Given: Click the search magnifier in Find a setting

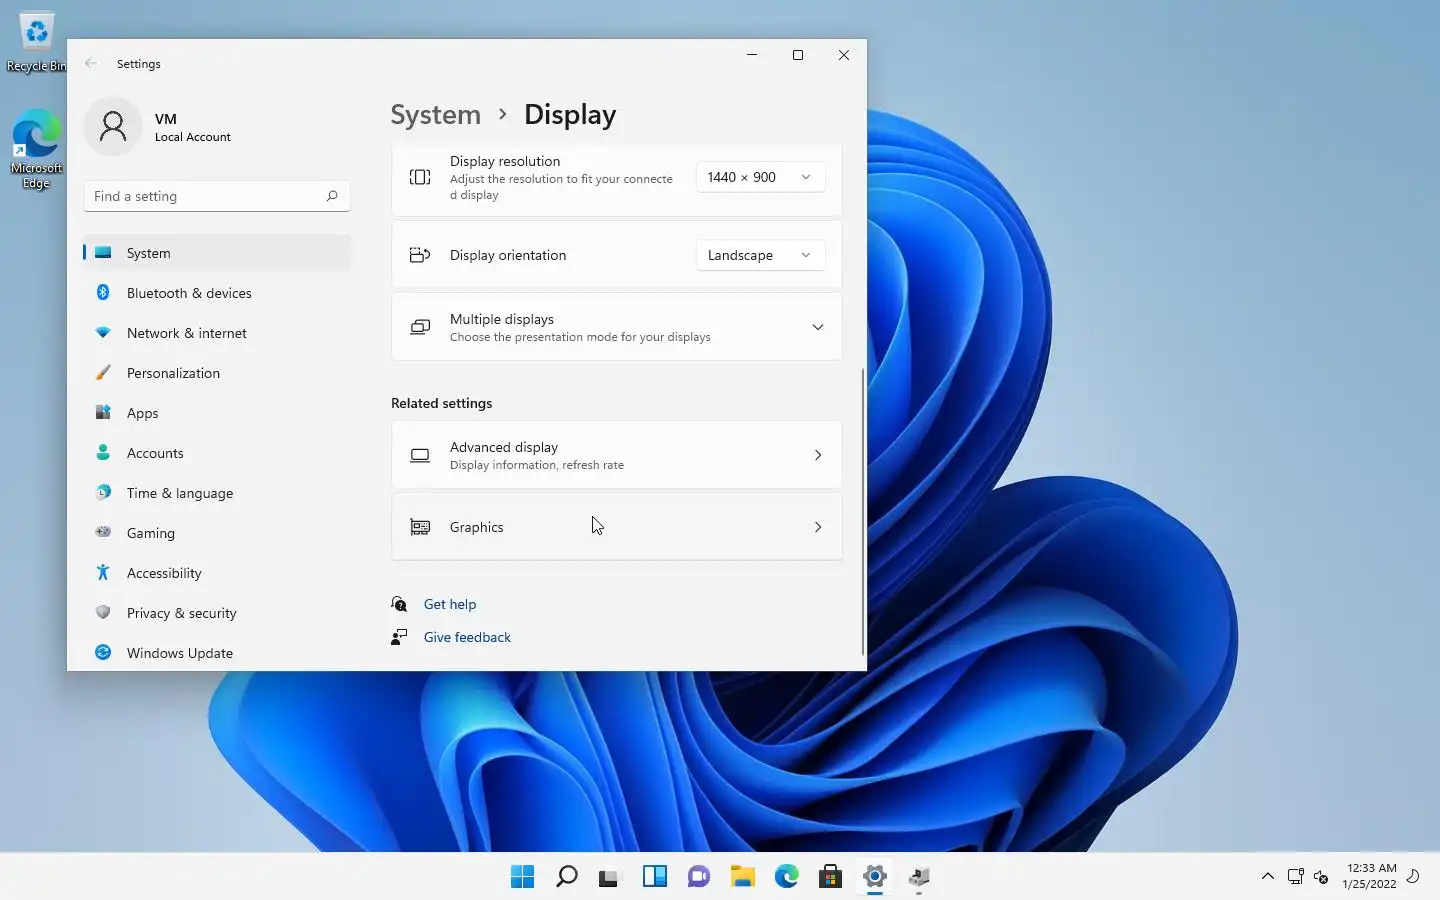Looking at the screenshot, I should tap(332, 196).
